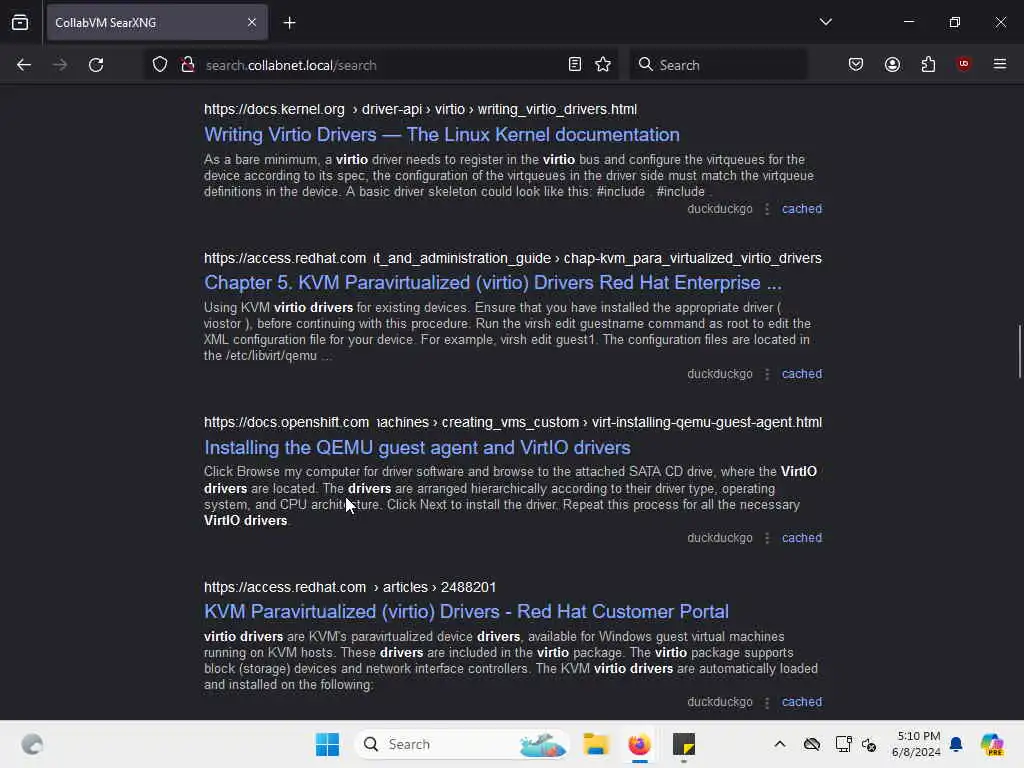Show hidden system tray icons chevron

(780, 744)
